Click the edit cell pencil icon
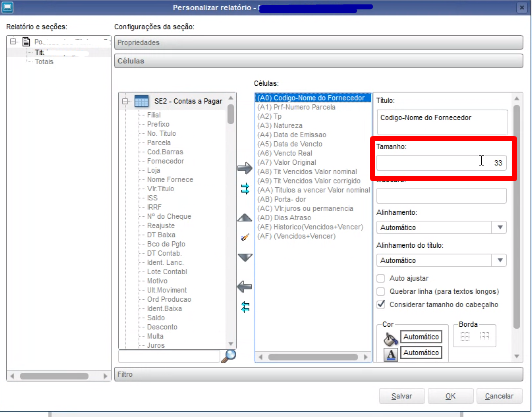The height and width of the screenshot is (417, 532). tap(245, 237)
